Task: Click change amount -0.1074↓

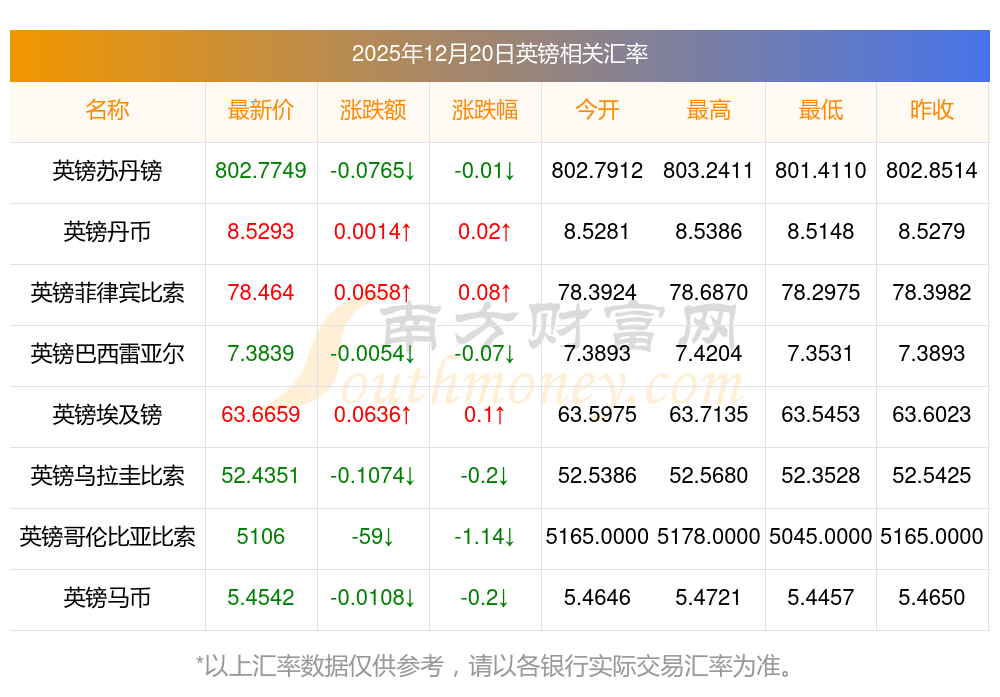Action: (x=372, y=476)
